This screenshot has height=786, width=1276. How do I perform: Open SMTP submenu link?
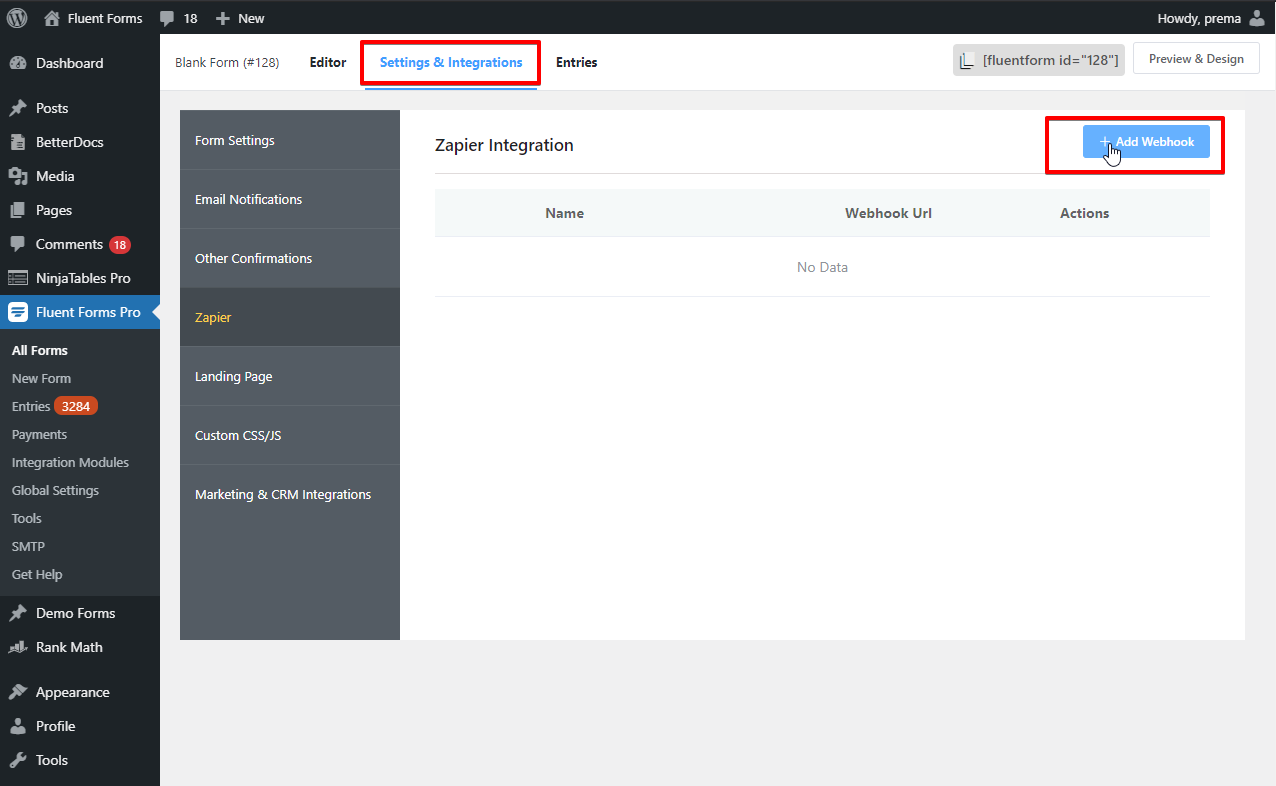point(28,546)
